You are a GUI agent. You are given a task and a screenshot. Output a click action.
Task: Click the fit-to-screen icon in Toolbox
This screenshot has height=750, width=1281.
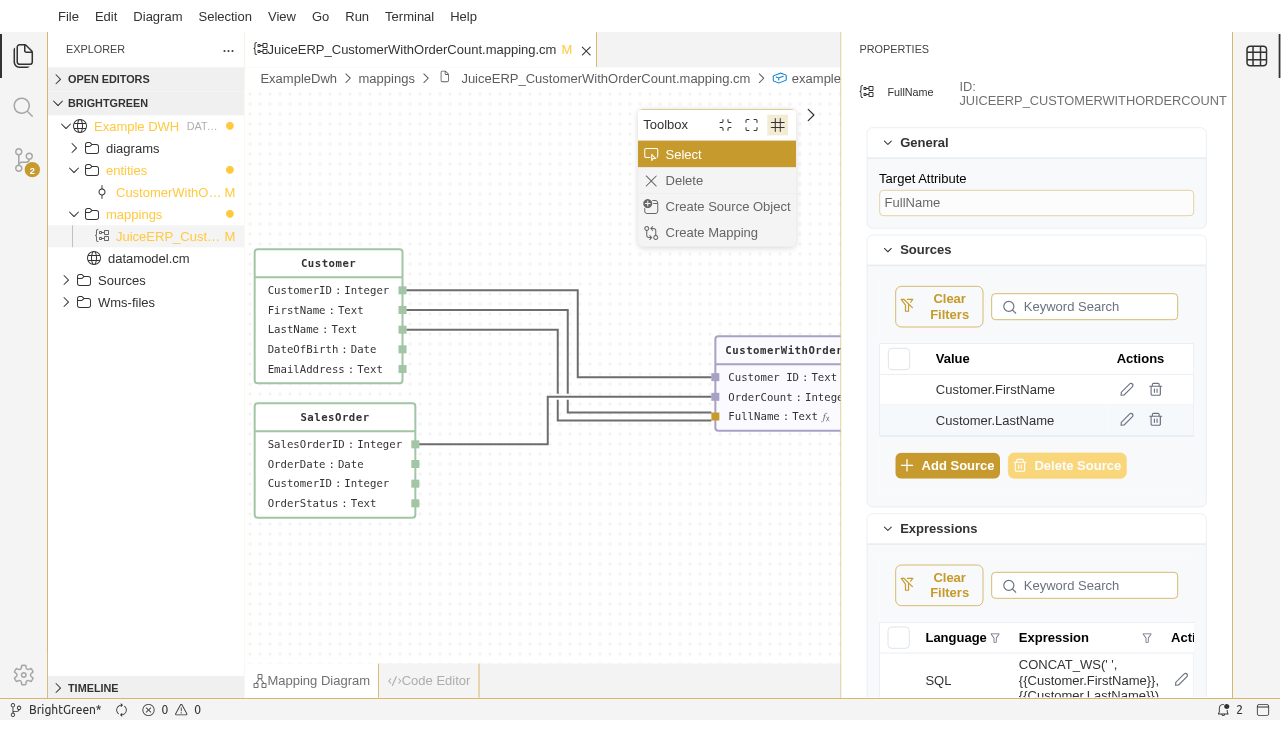[751, 125]
